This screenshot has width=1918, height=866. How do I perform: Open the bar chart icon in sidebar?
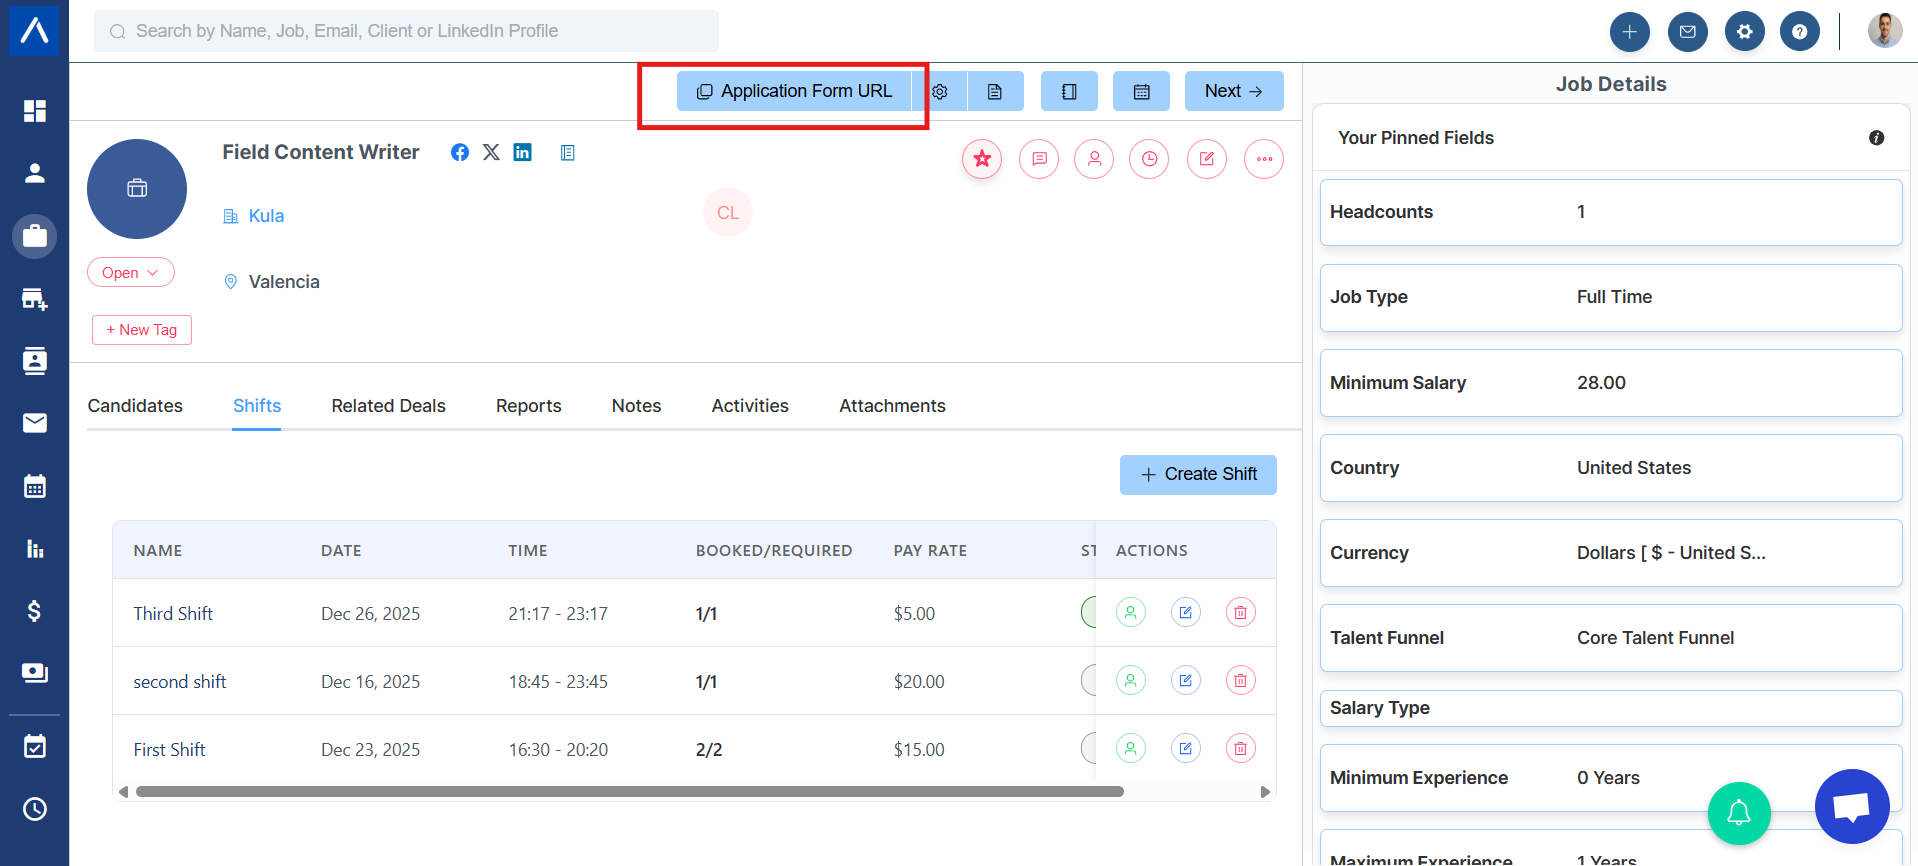(x=35, y=549)
